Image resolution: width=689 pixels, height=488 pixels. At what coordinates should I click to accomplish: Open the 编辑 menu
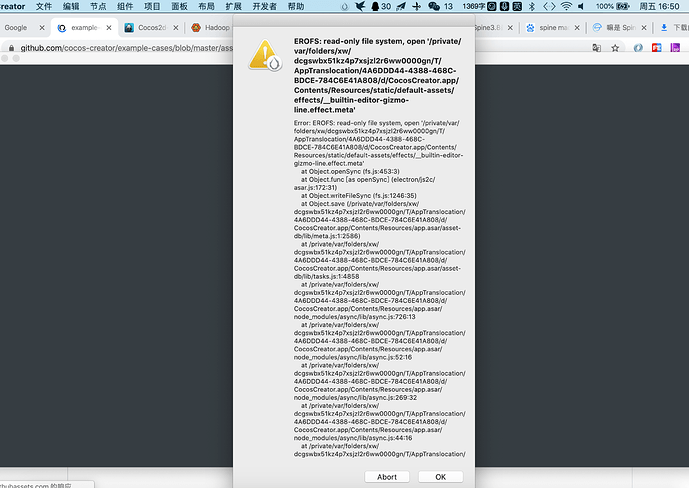coord(71,6)
